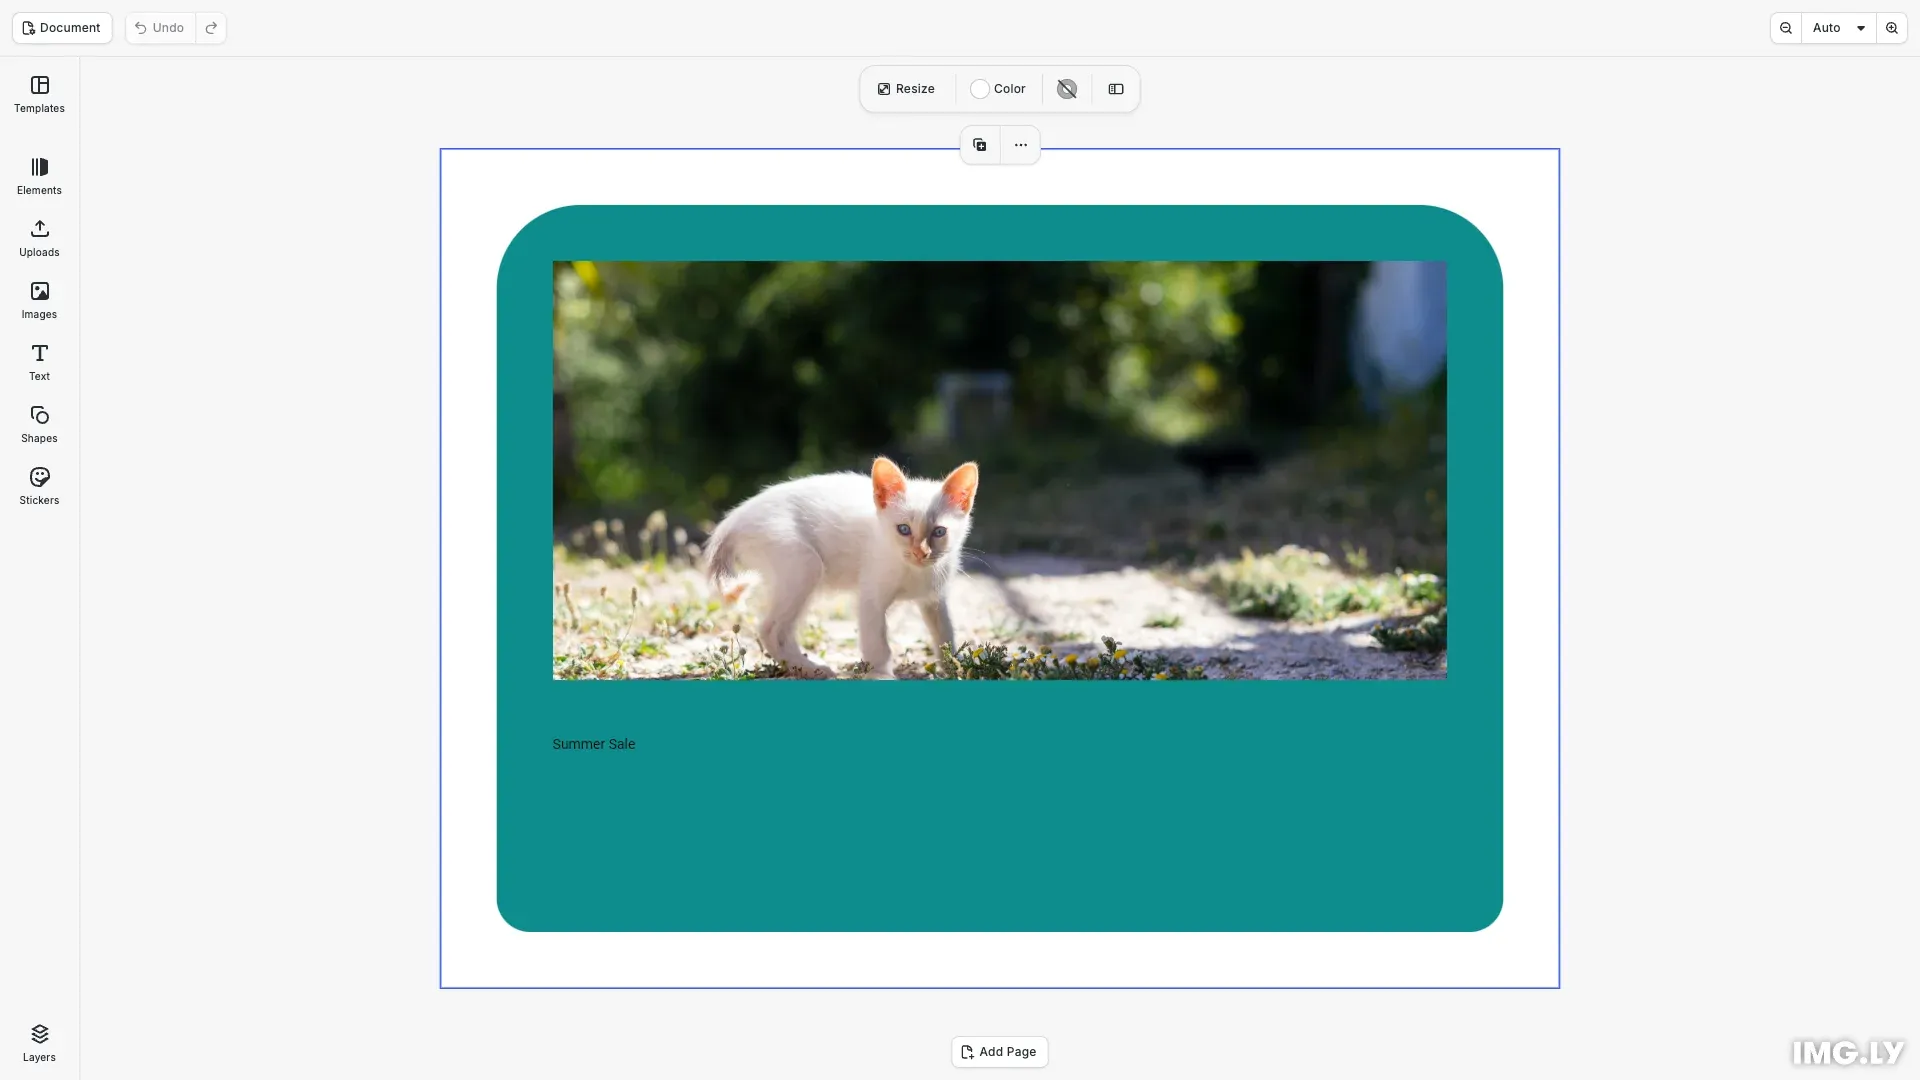Open the Templates panel

pyautogui.click(x=39, y=94)
